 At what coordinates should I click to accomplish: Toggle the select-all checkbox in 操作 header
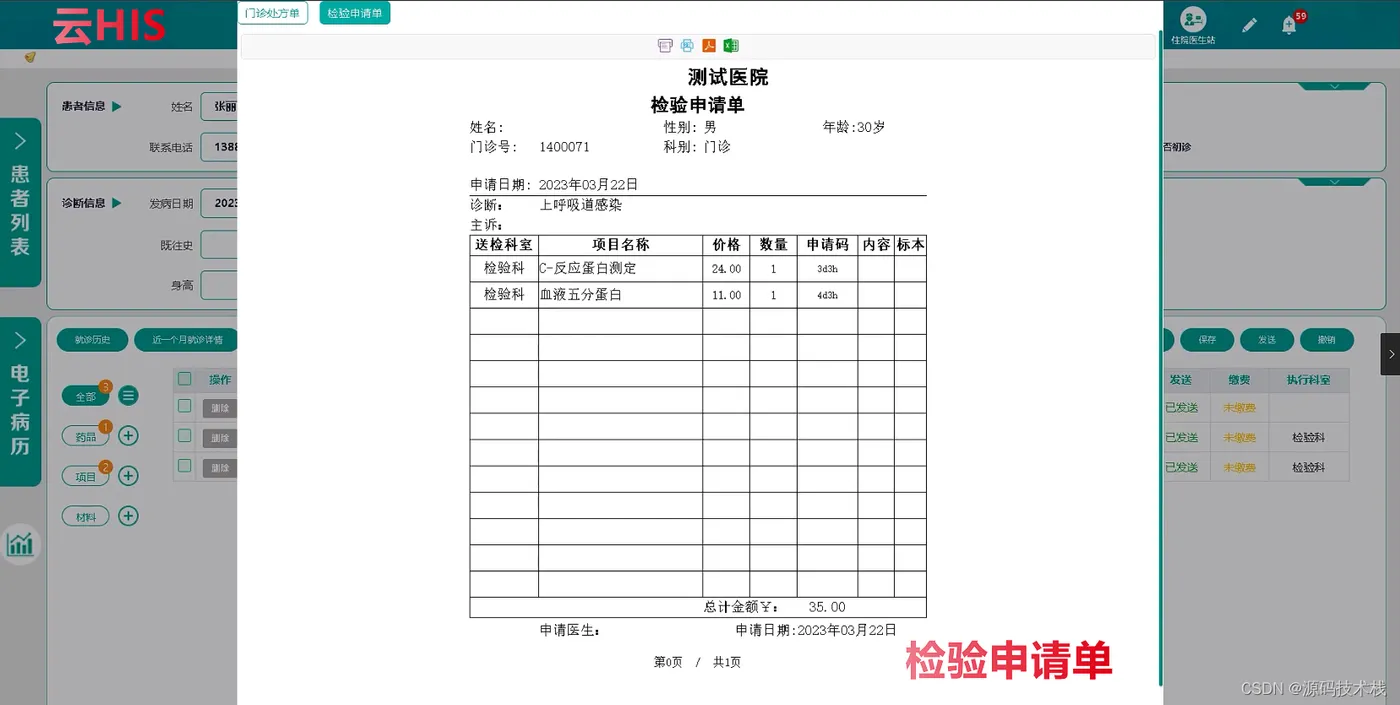[x=184, y=379]
